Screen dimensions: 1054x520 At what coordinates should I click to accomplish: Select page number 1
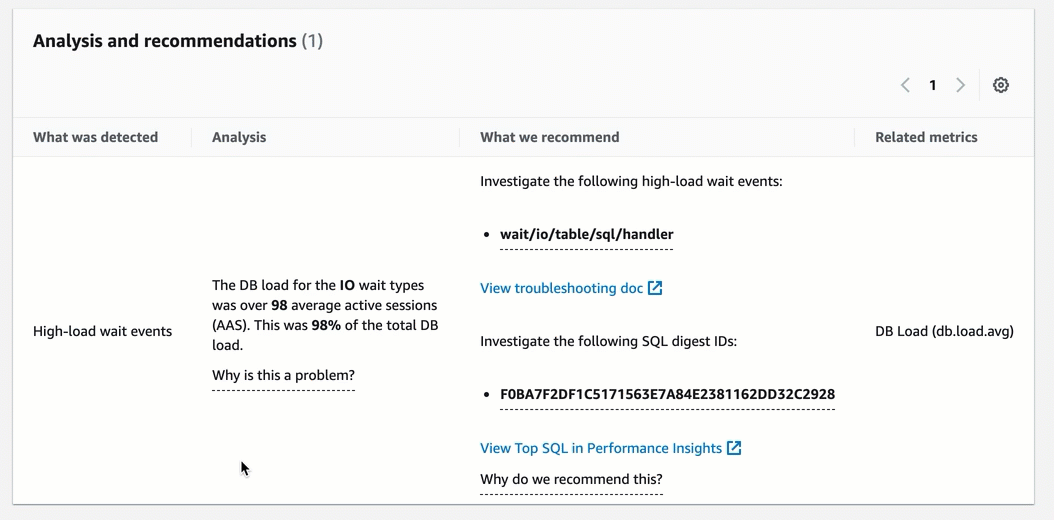pos(933,85)
